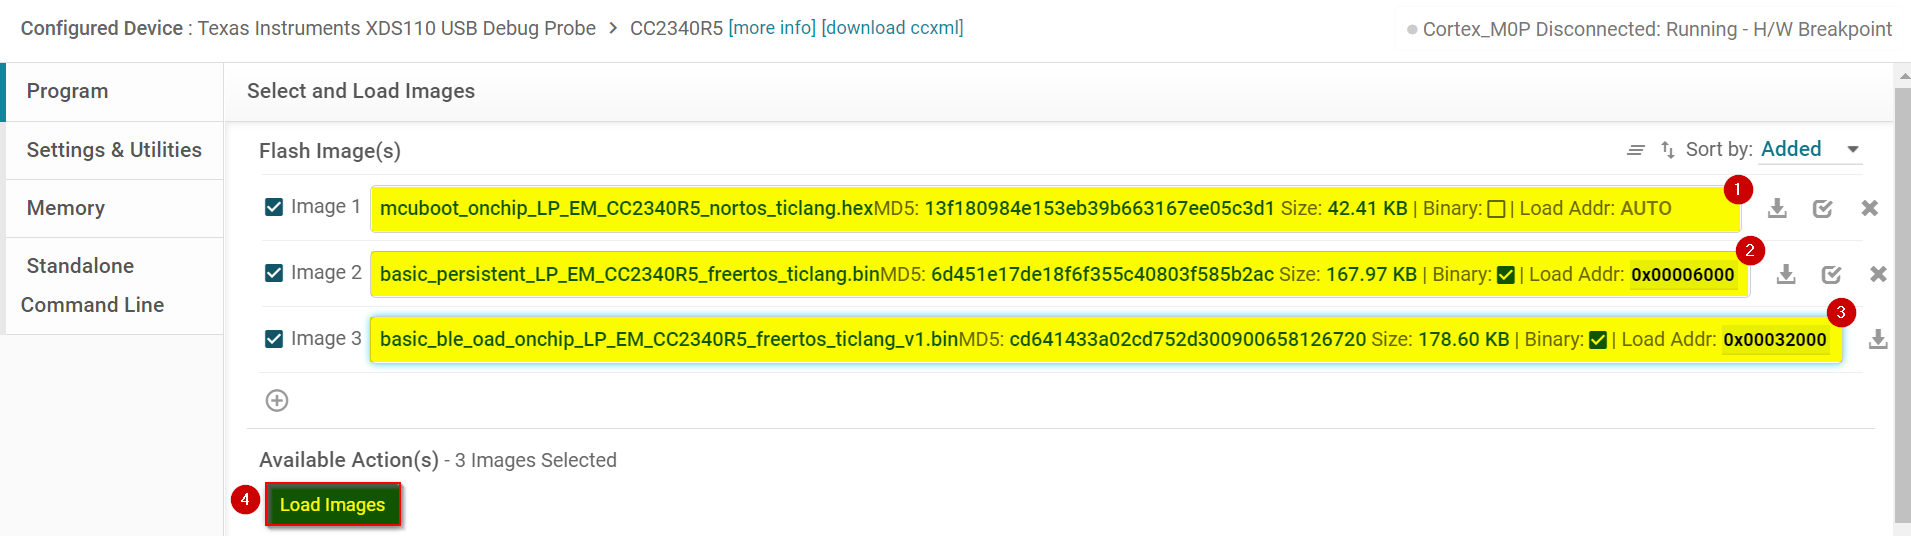Uncheck the Image 1 selection checkbox
Image resolution: width=1911 pixels, height=536 pixels.
point(274,207)
